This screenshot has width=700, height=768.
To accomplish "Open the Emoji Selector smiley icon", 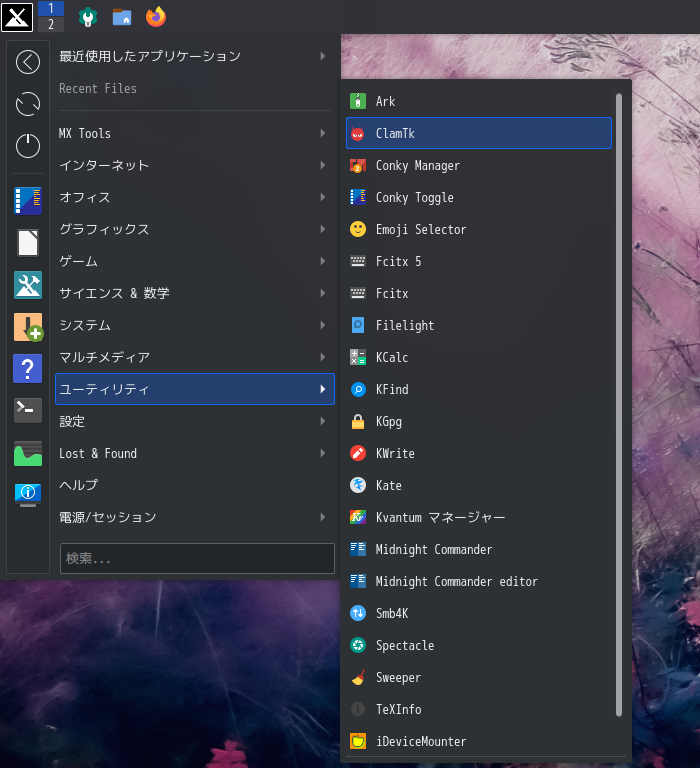I will pos(358,229).
